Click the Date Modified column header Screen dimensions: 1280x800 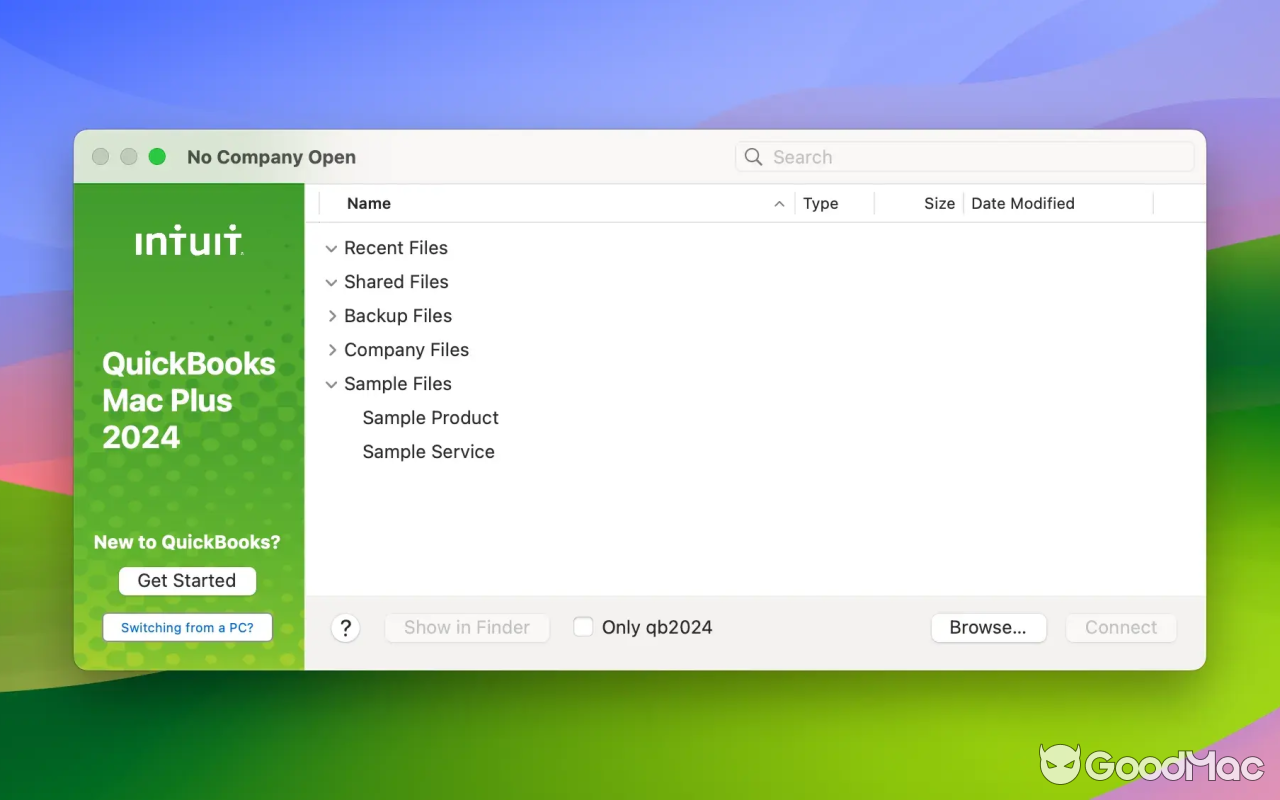click(x=1022, y=203)
